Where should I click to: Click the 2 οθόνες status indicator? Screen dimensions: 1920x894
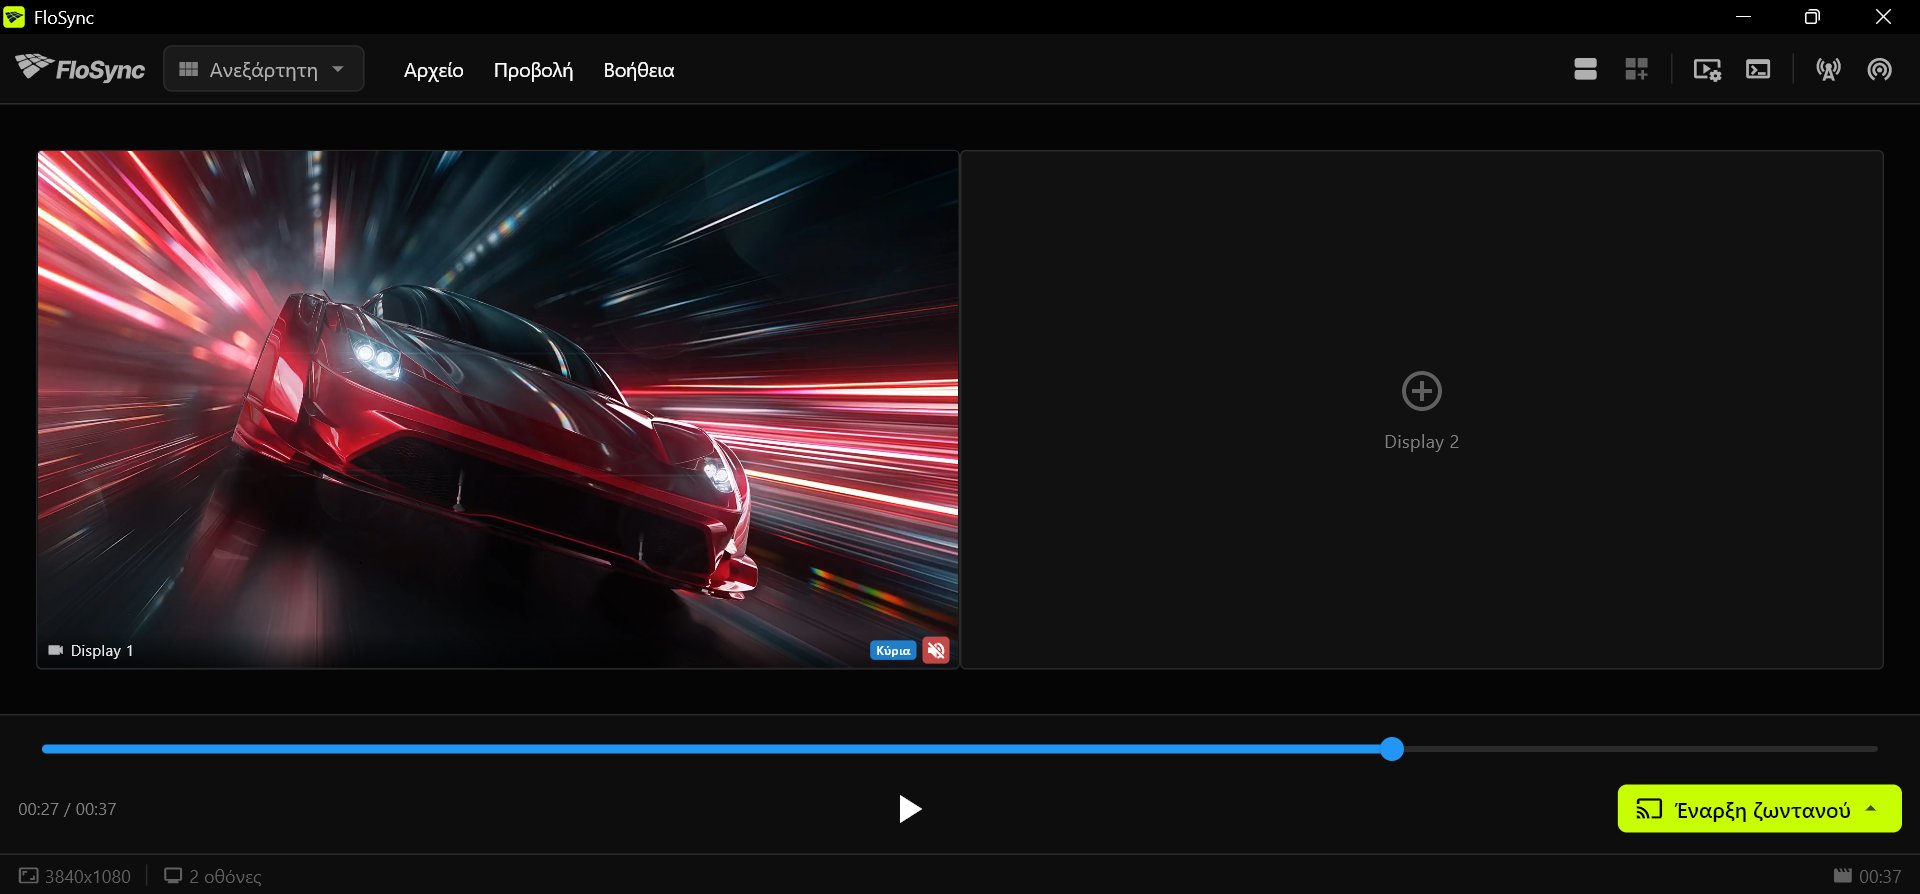(x=213, y=876)
